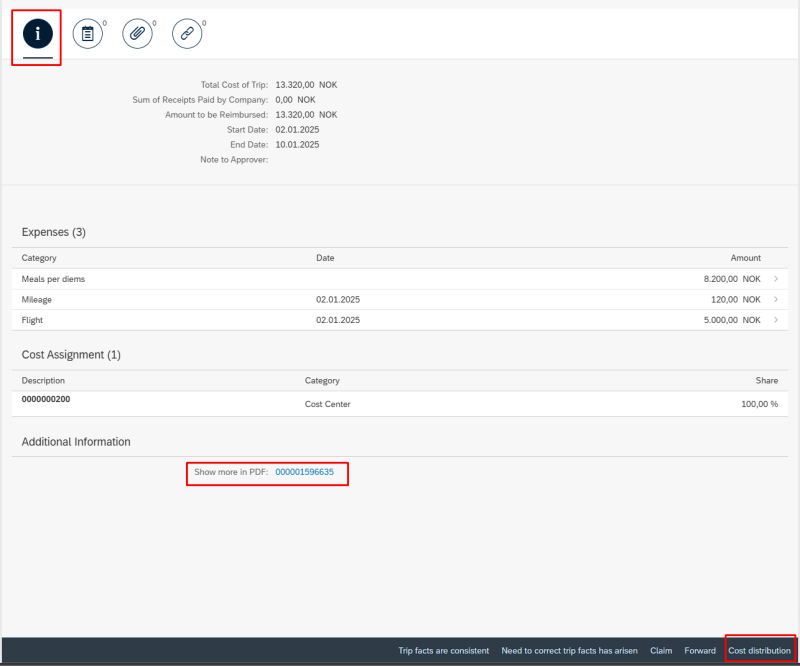Click the 8.200,00 NOK amount
Image resolution: width=800 pixels, height=666 pixels.
[x=732, y=279]
